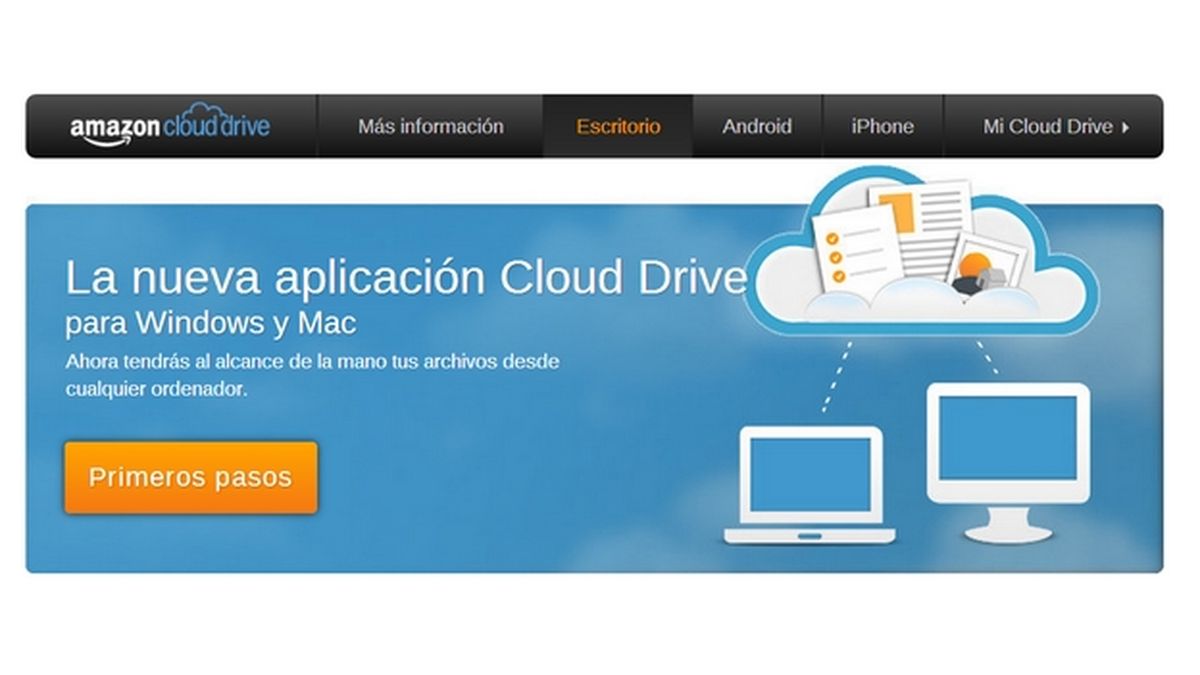The width and height of the screenshot is (1200, 675).
Task: Select the Escritorio navigation item
Action: [617, 126]
